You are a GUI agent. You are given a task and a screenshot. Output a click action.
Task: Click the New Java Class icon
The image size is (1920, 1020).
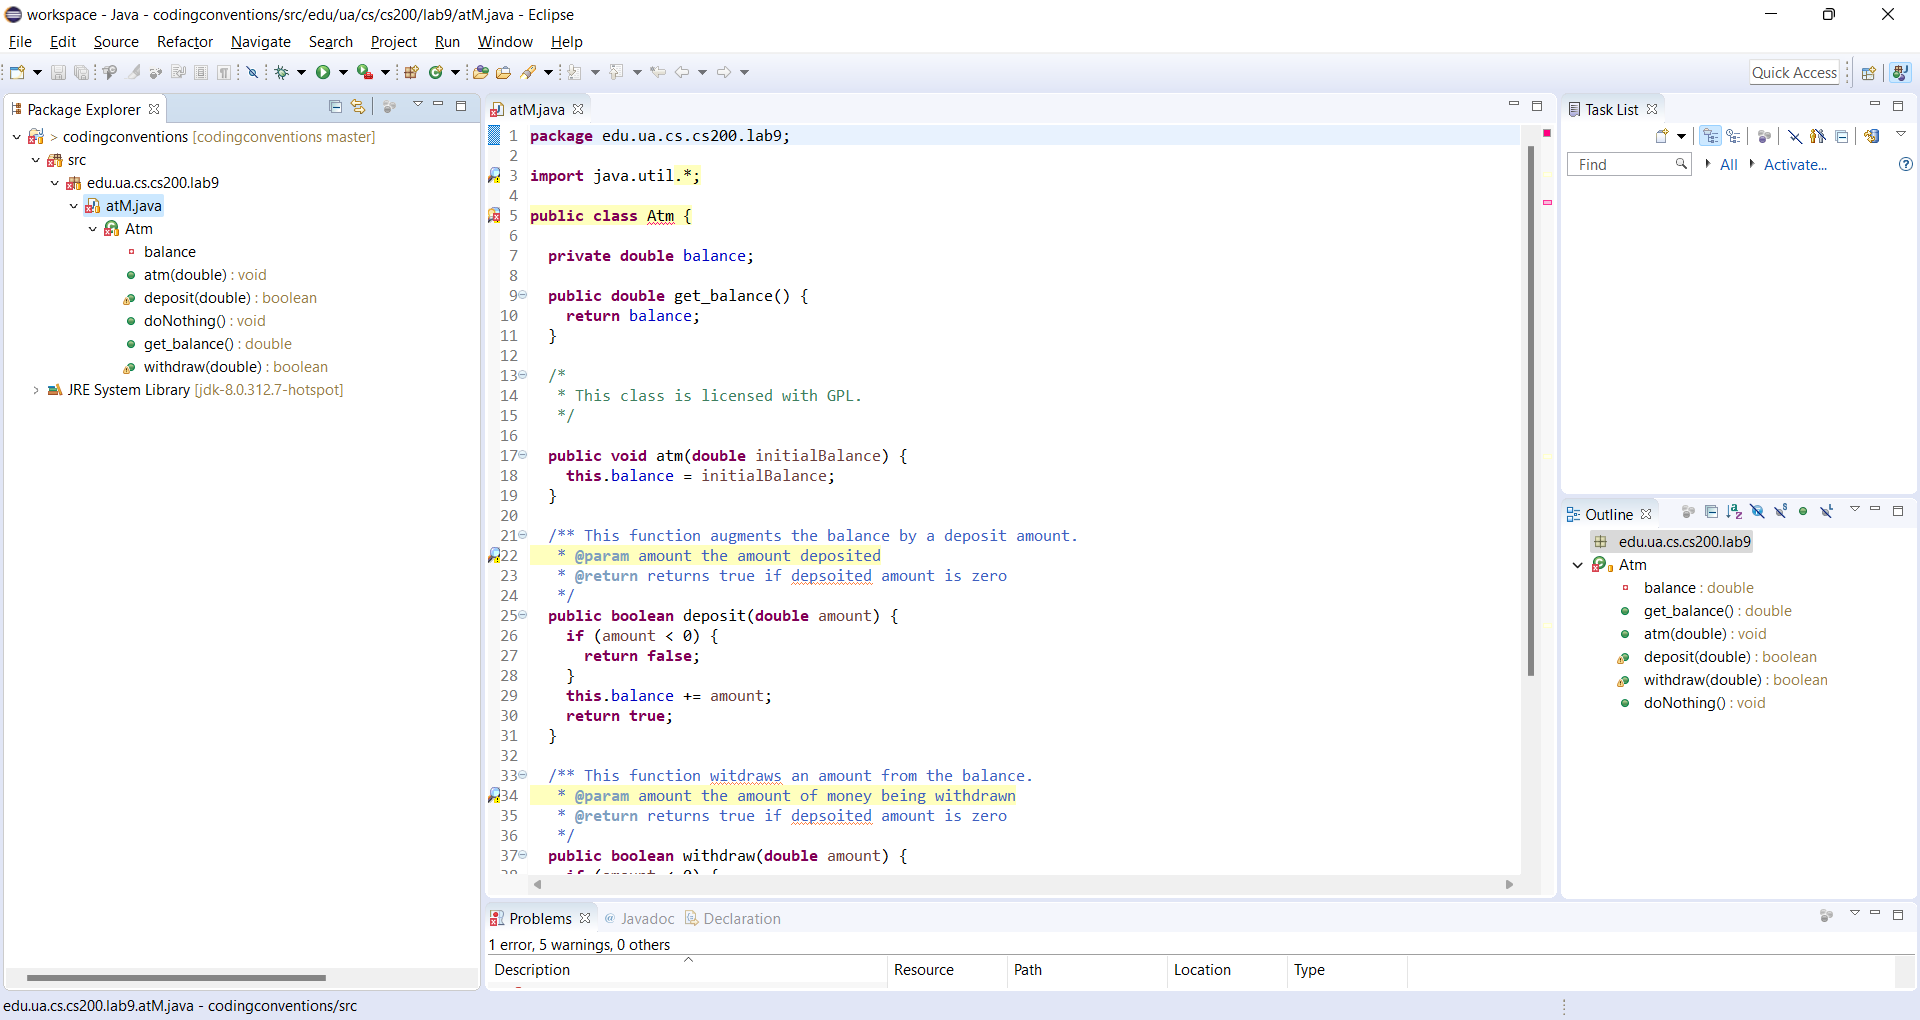pyautogui.click(x=435, y=72)
